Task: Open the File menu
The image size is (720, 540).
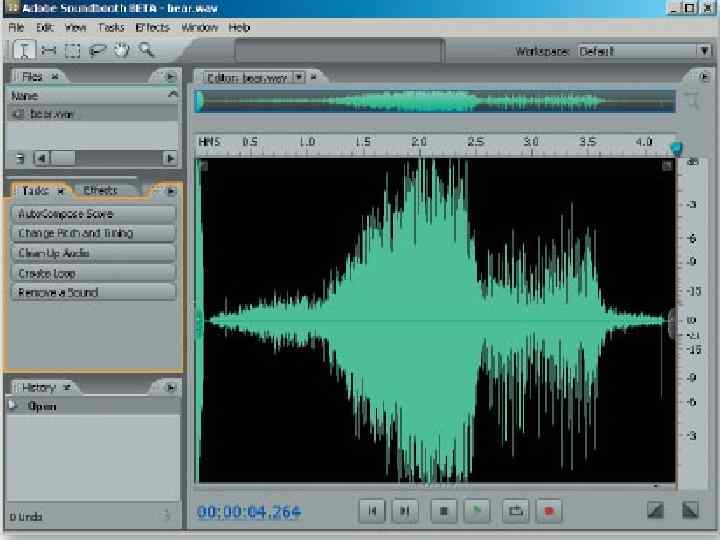Action: (16, 28)
